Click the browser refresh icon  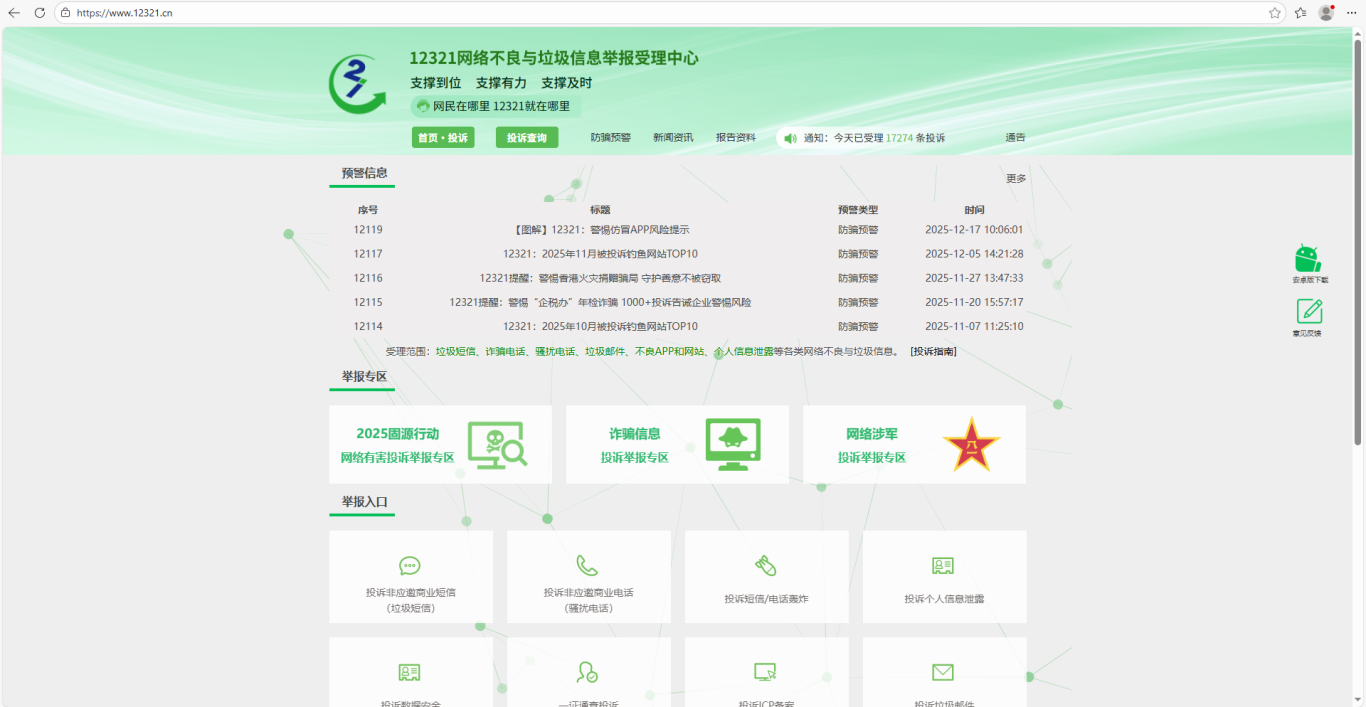pyautogui.click(x=40, y=13)
